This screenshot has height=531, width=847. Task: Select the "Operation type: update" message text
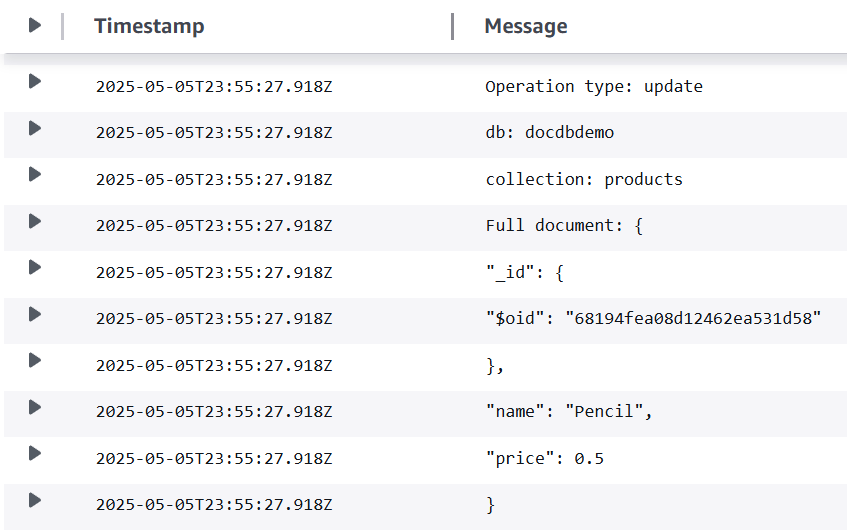pos(594,87)
